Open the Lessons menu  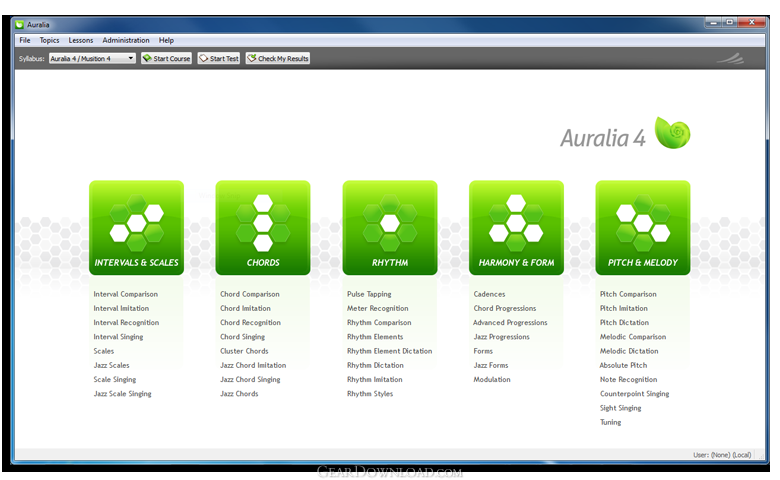81,40
